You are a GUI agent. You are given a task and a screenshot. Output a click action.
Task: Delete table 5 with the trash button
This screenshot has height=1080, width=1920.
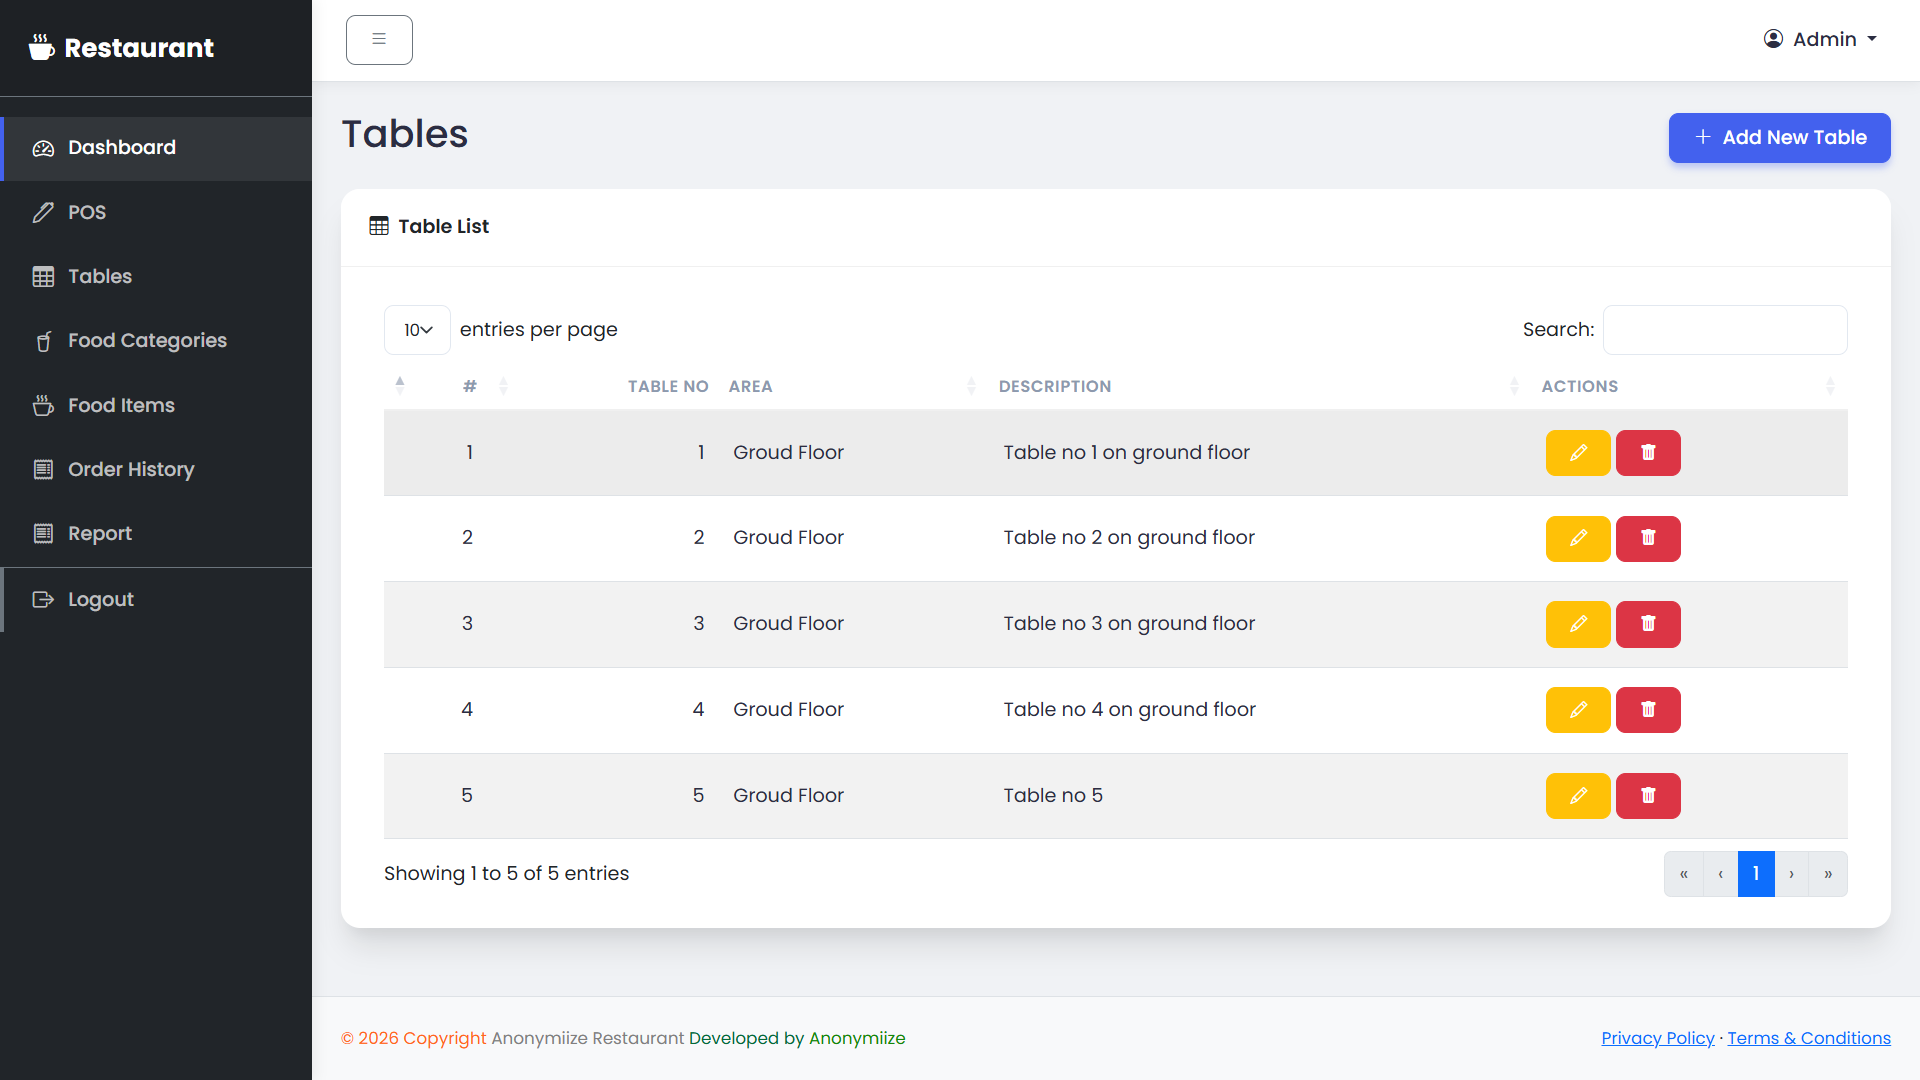click(1648, 796)
